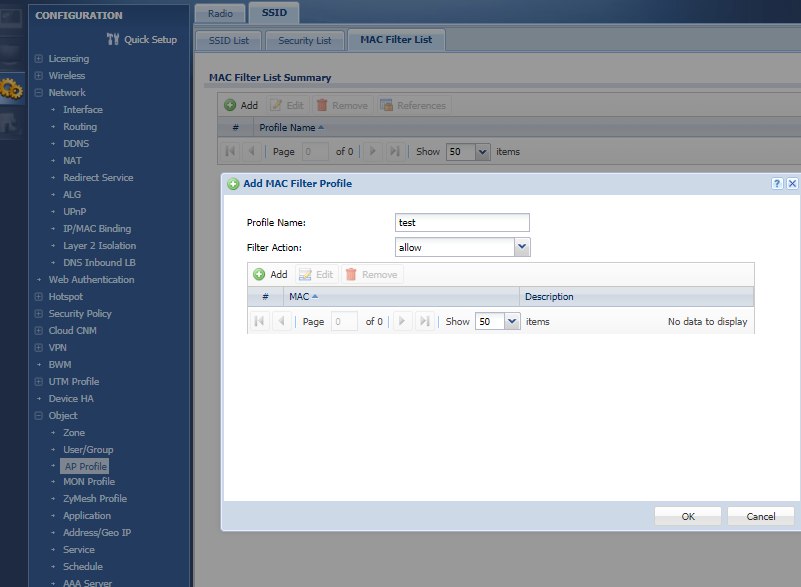This screenshot has width=801, height=587.
Task: Click the Quick Setup link
Action: coord(150,39)
